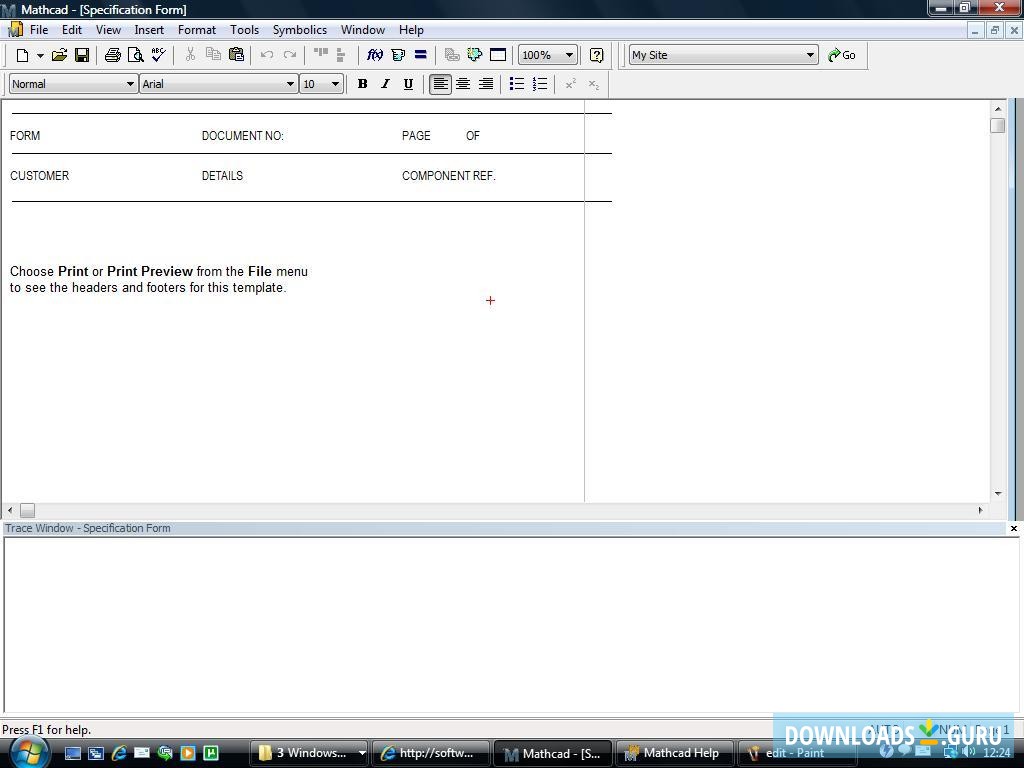Expand the My Site address dropdown
This screenshot has height=768, width=1024.
click(810, 56)
